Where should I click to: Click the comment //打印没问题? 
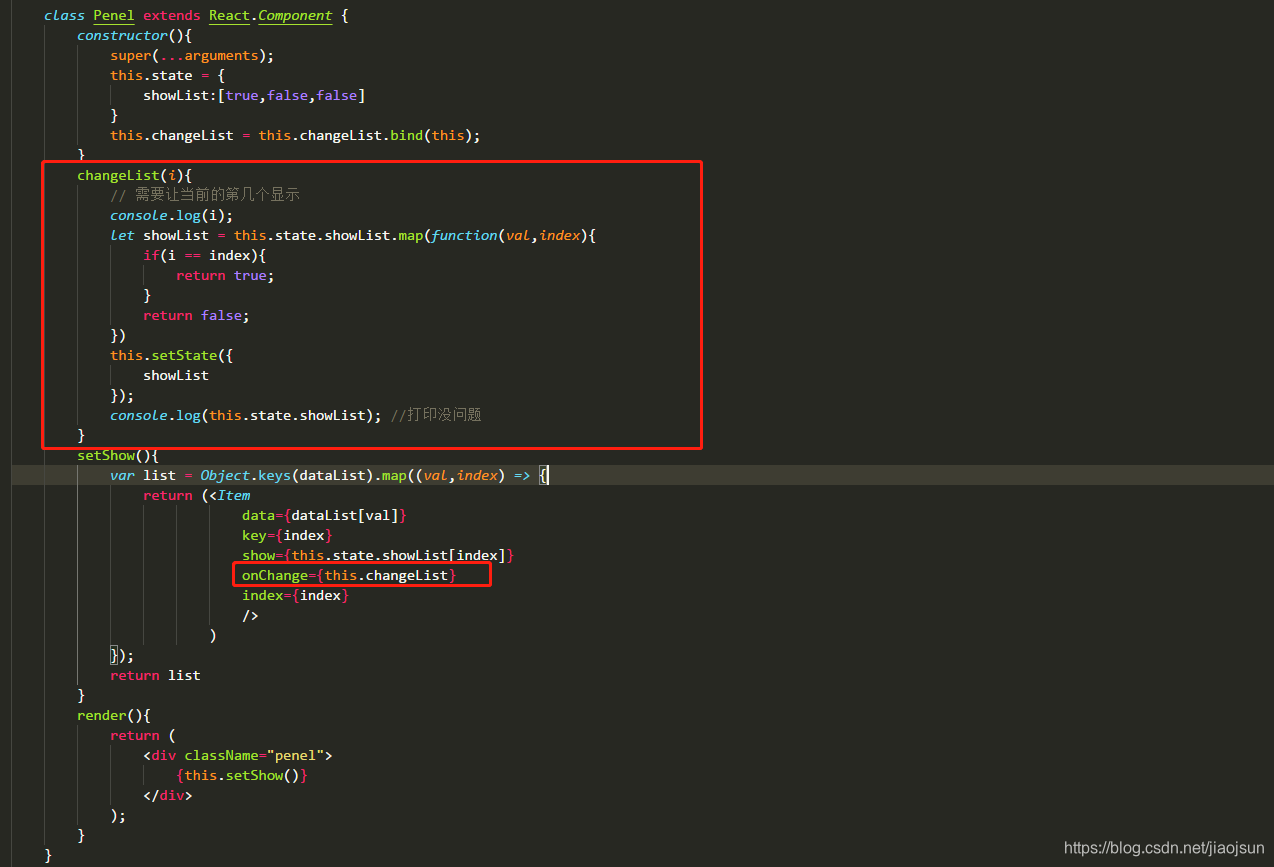[x=436, y=415]
